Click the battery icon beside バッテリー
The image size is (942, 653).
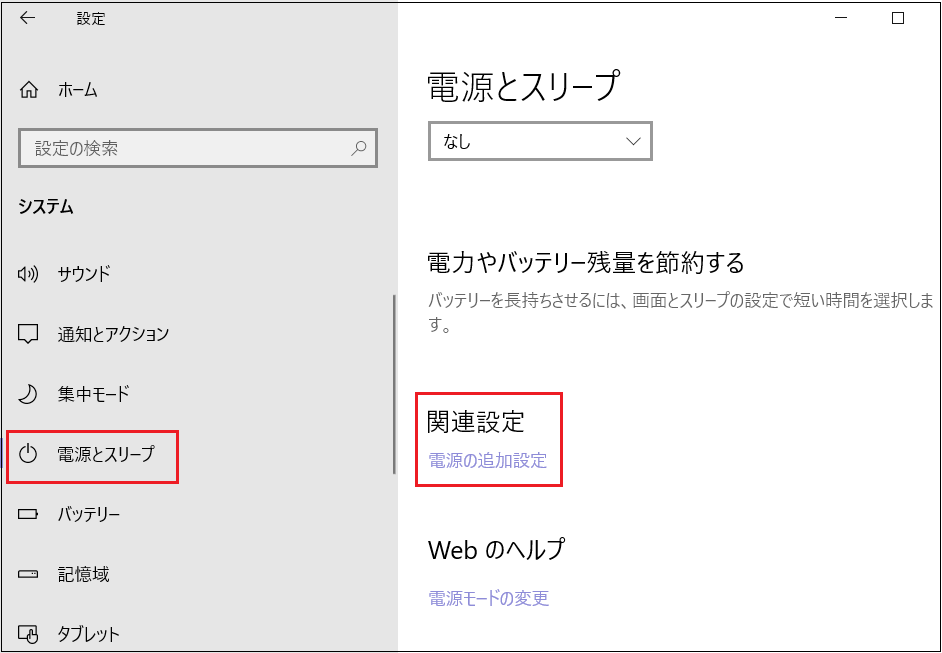pos(29,515)
